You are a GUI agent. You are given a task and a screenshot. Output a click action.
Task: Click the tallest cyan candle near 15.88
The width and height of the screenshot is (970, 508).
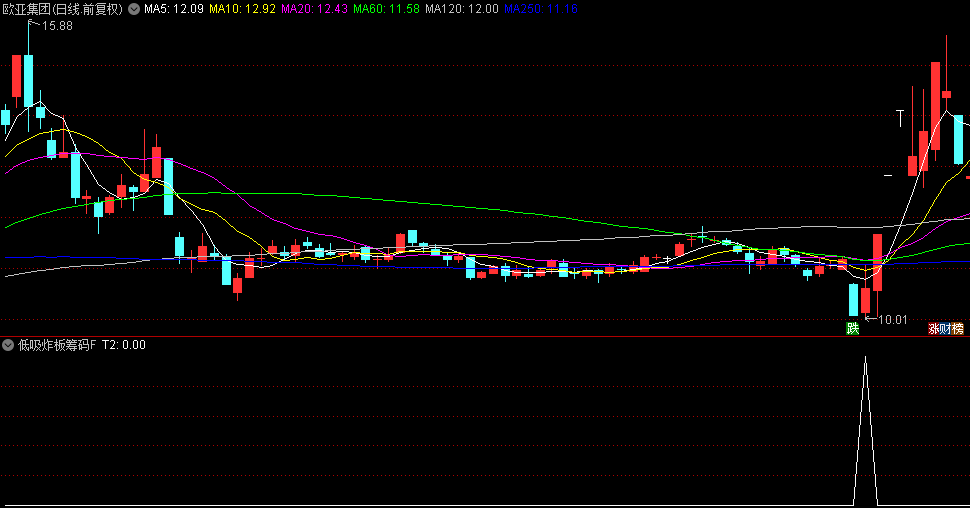click(28, 80)
